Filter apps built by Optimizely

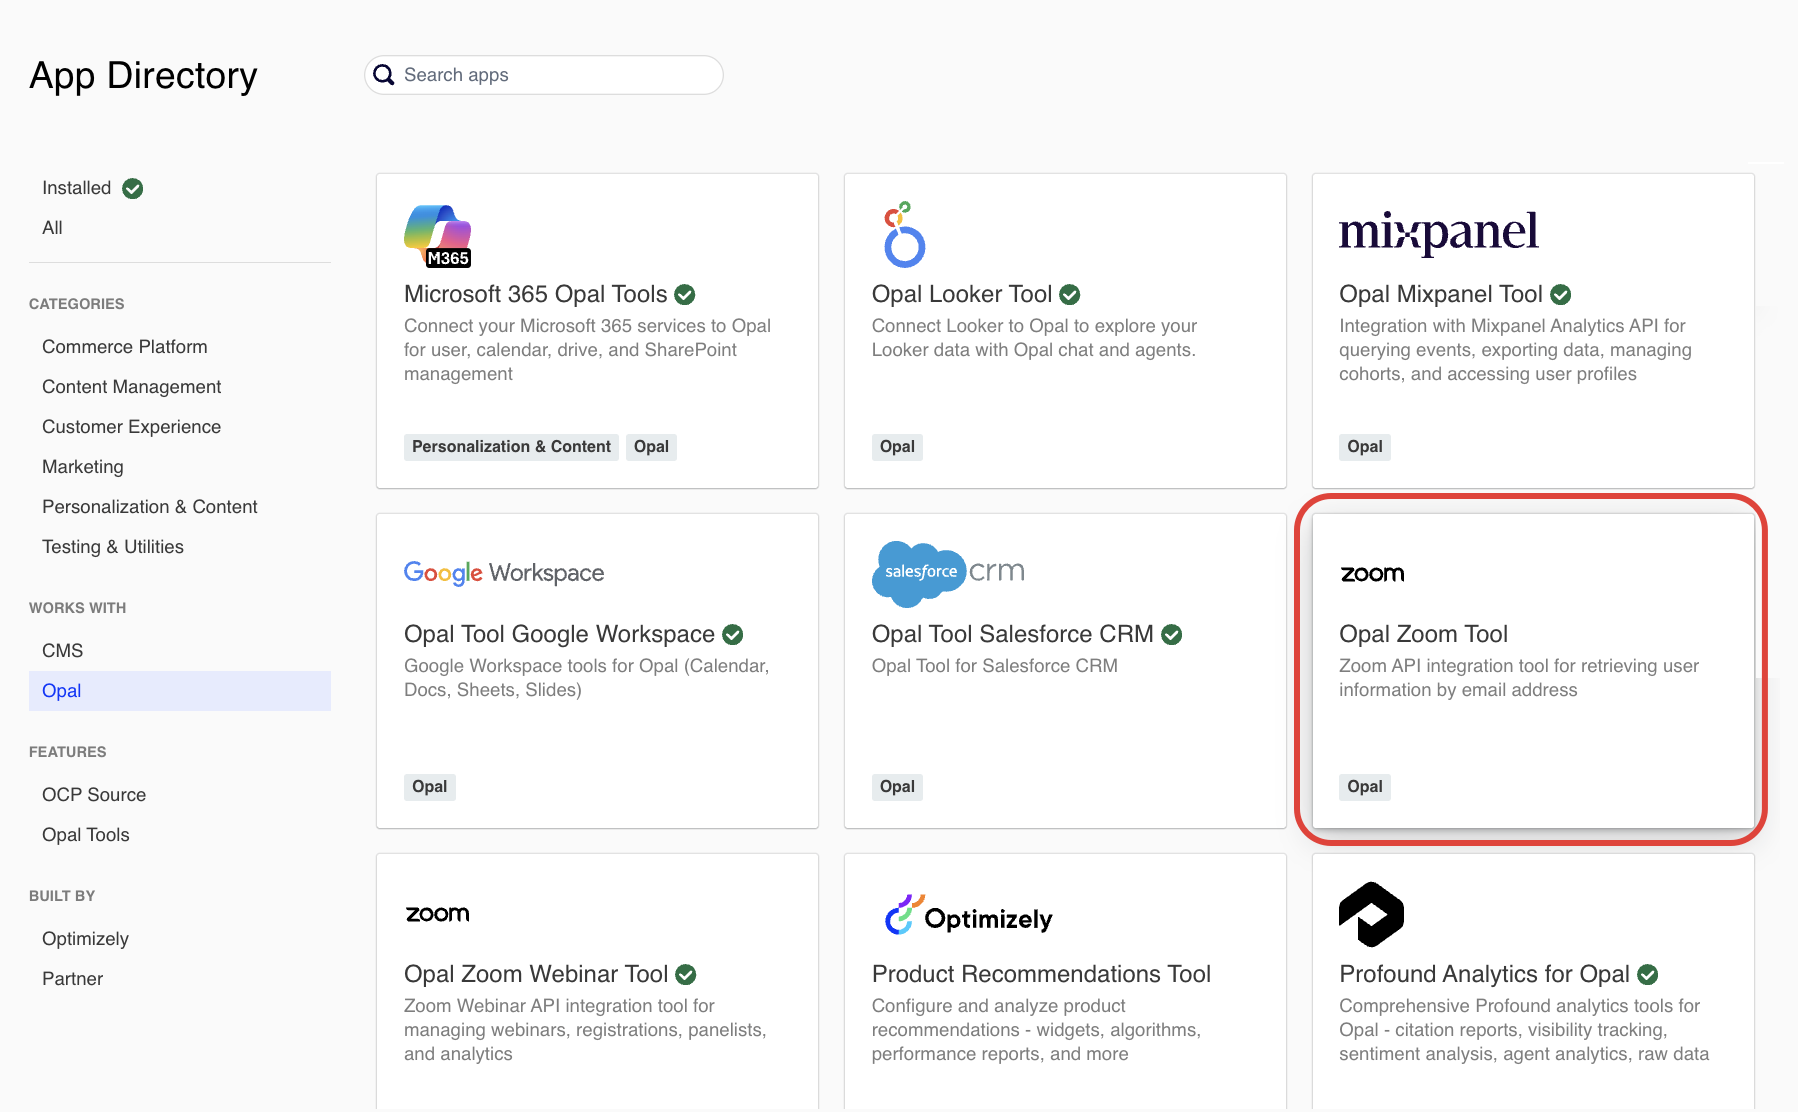click(x=86, y=939)
